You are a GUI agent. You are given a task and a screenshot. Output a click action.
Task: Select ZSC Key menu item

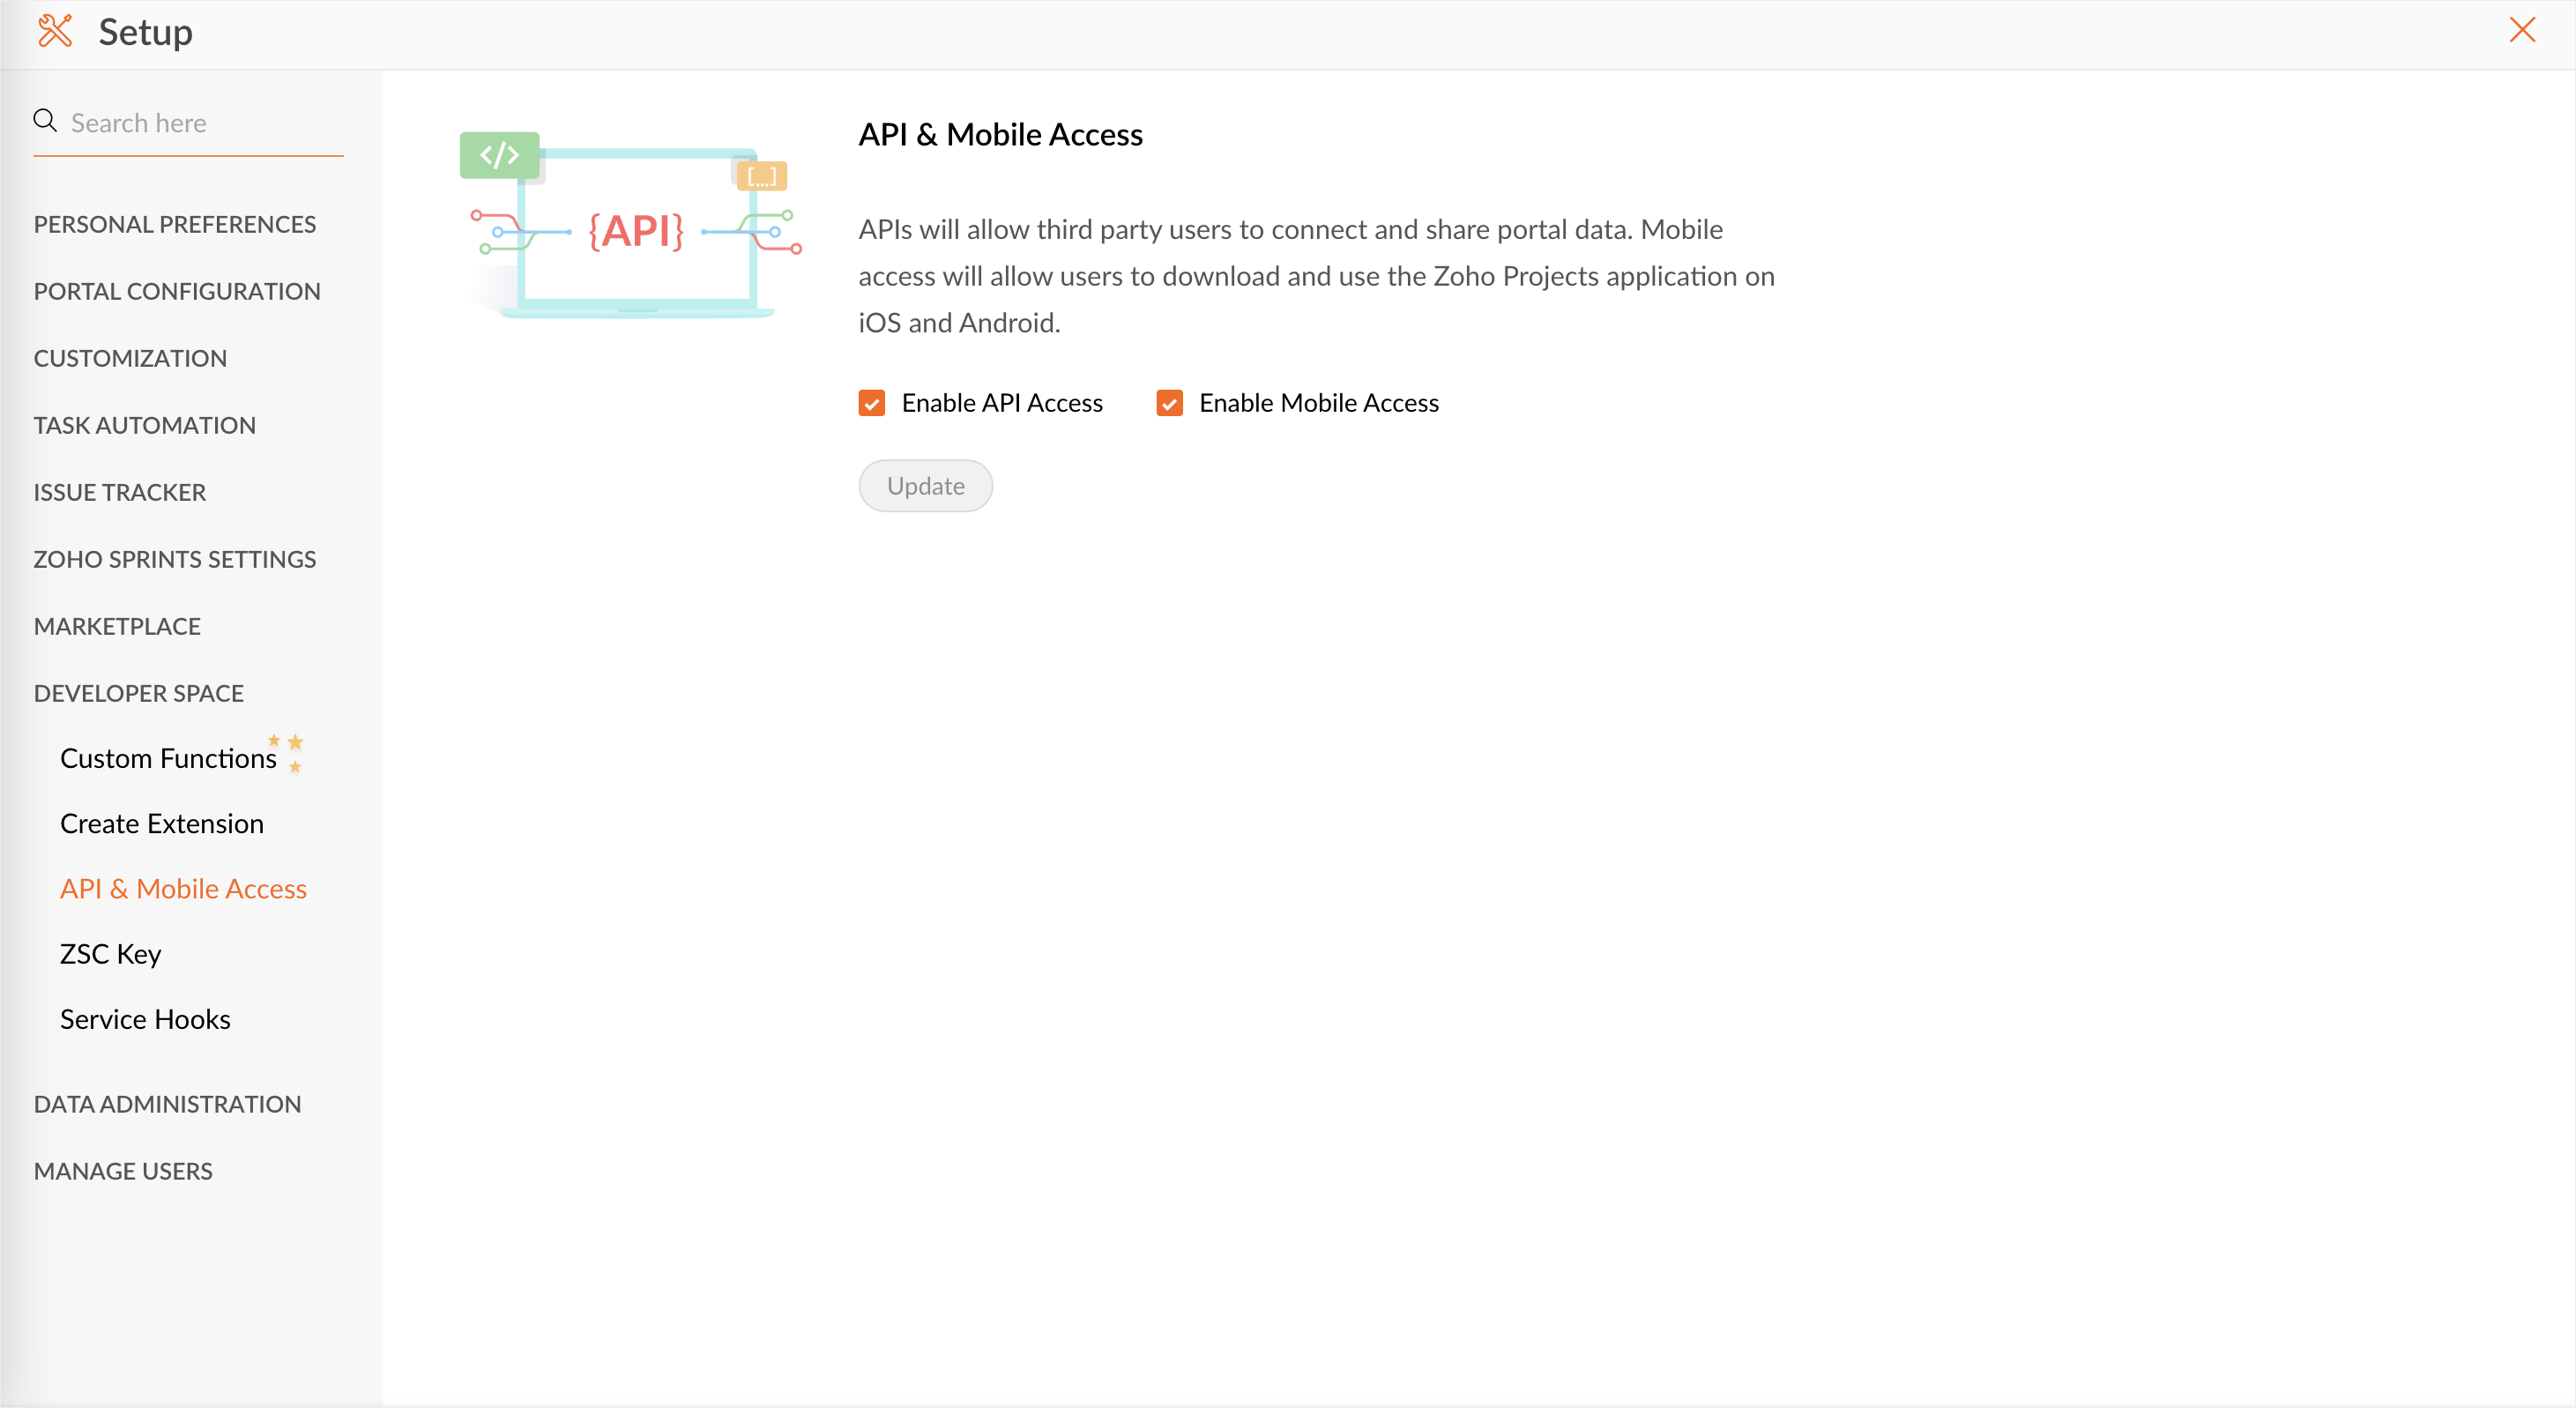(110, 954)
